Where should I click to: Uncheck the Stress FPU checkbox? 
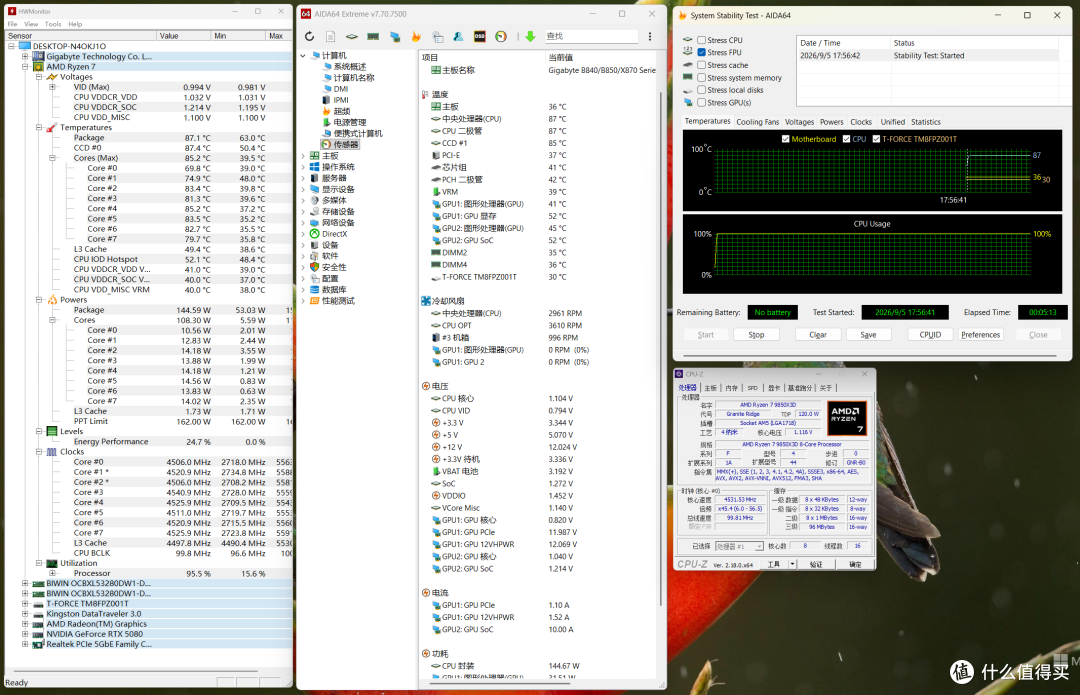pyautogui.click(x=701, y=52)
